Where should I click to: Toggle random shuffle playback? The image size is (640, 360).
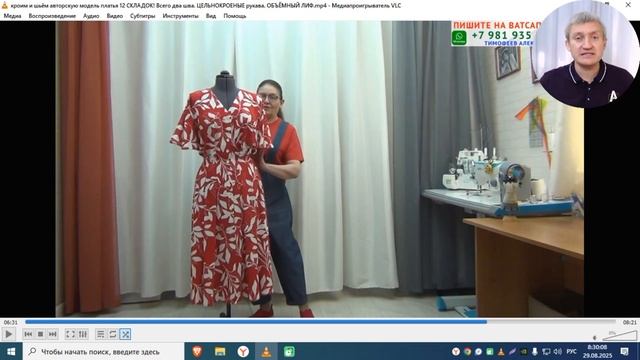(125, 334)
